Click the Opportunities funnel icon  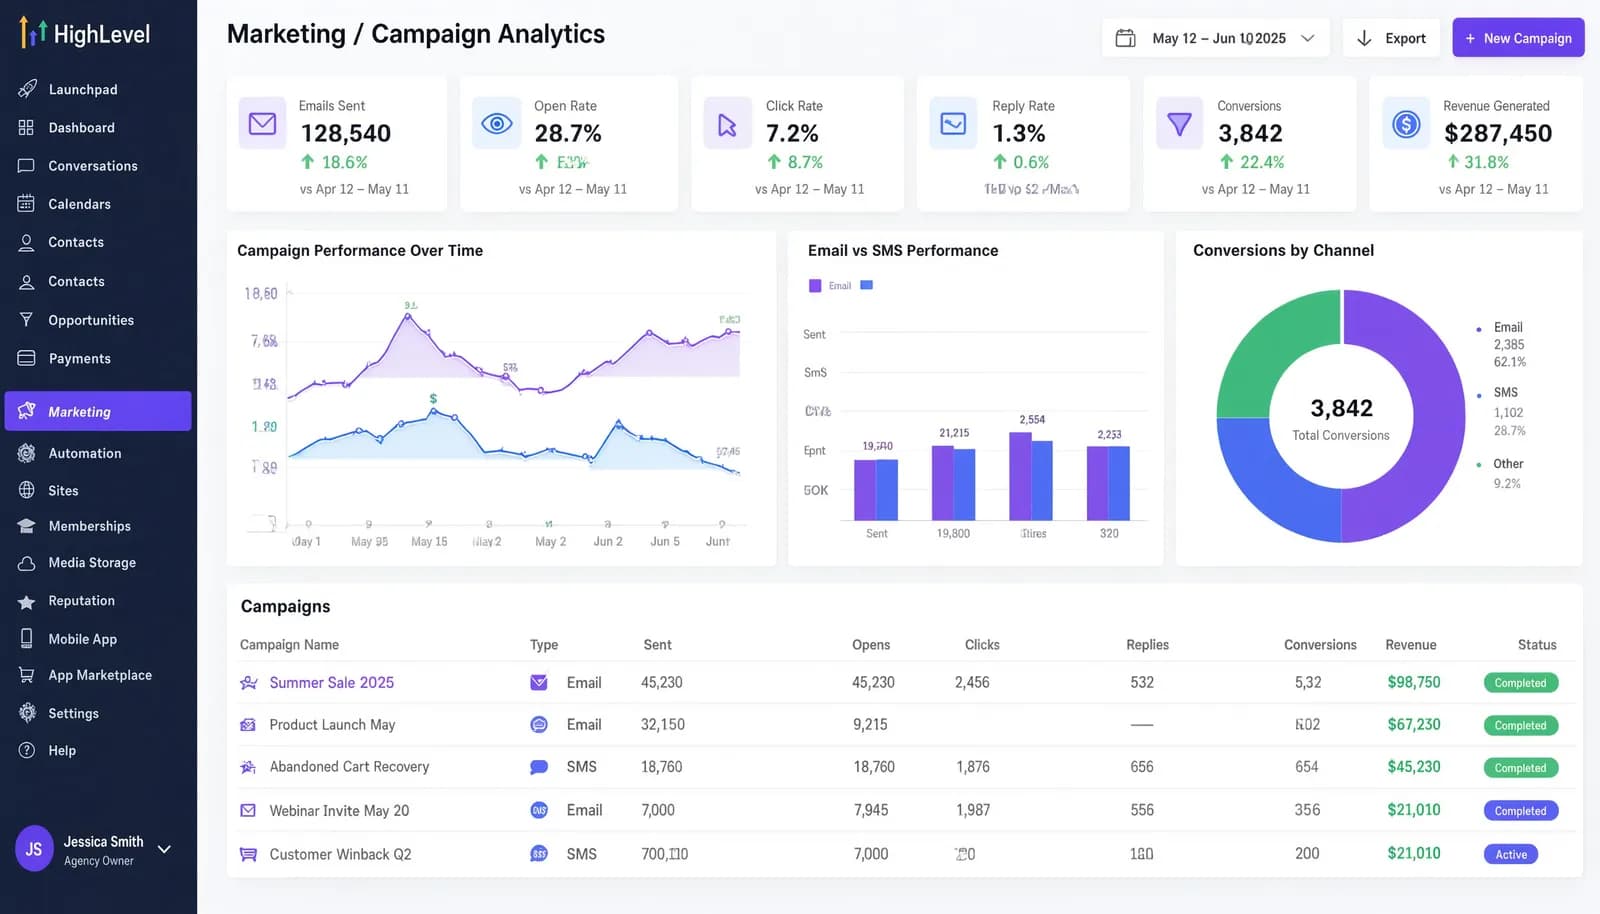tap(27, 319)
